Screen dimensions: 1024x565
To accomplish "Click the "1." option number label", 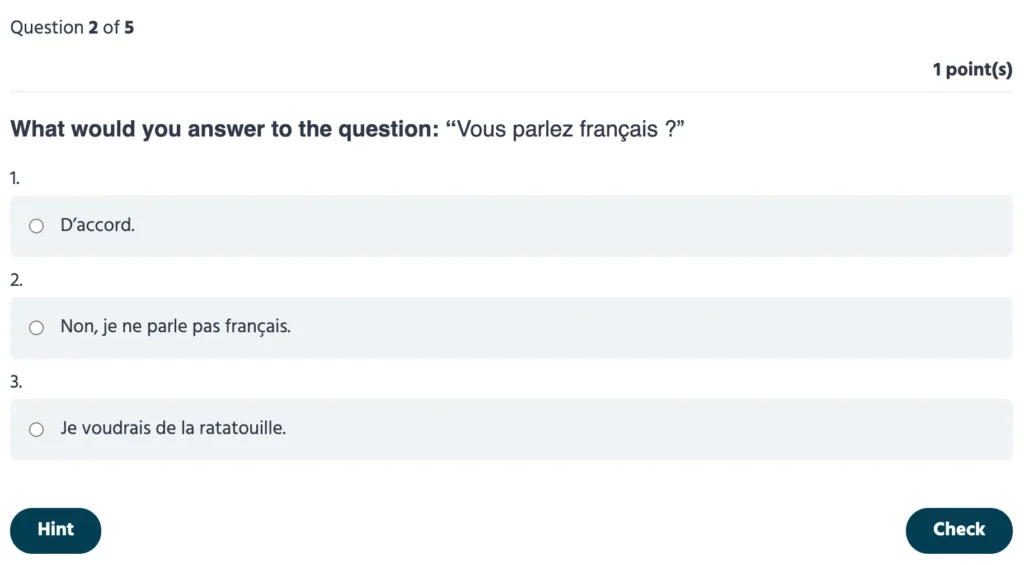I will point(15,178).
